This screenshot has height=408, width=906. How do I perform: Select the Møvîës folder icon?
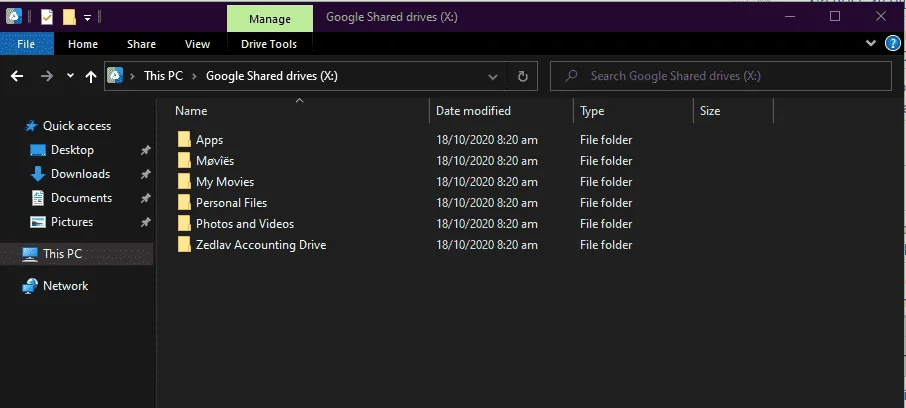coord(184,160)
